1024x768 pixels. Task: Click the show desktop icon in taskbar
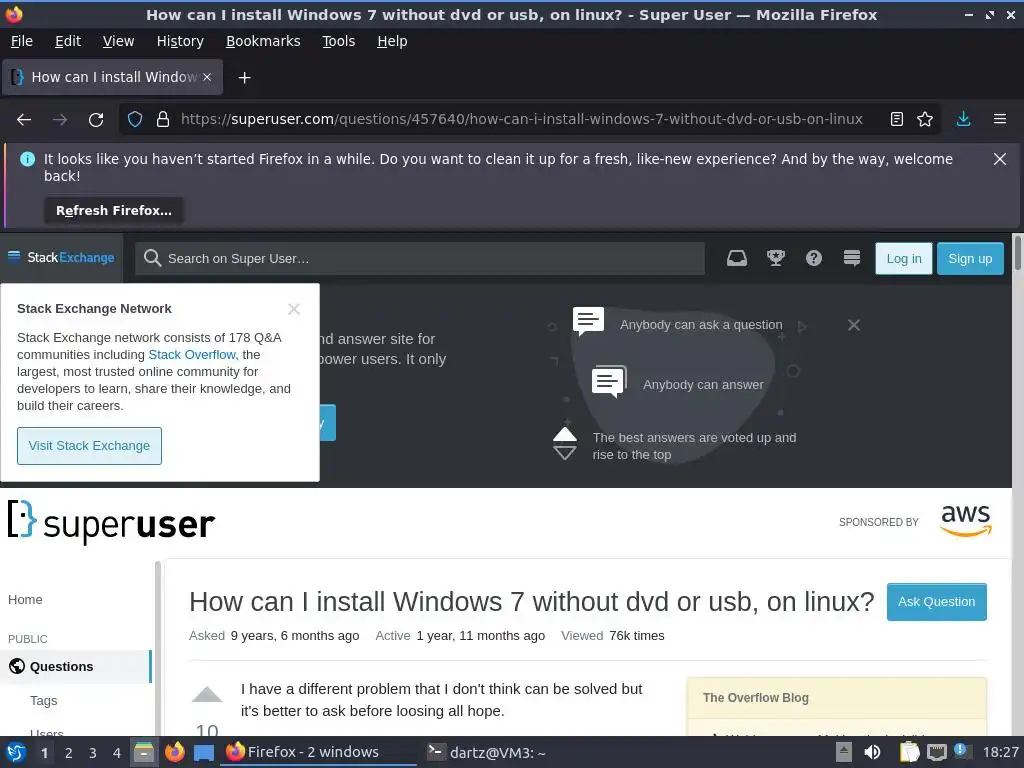(x=204, y=753)
